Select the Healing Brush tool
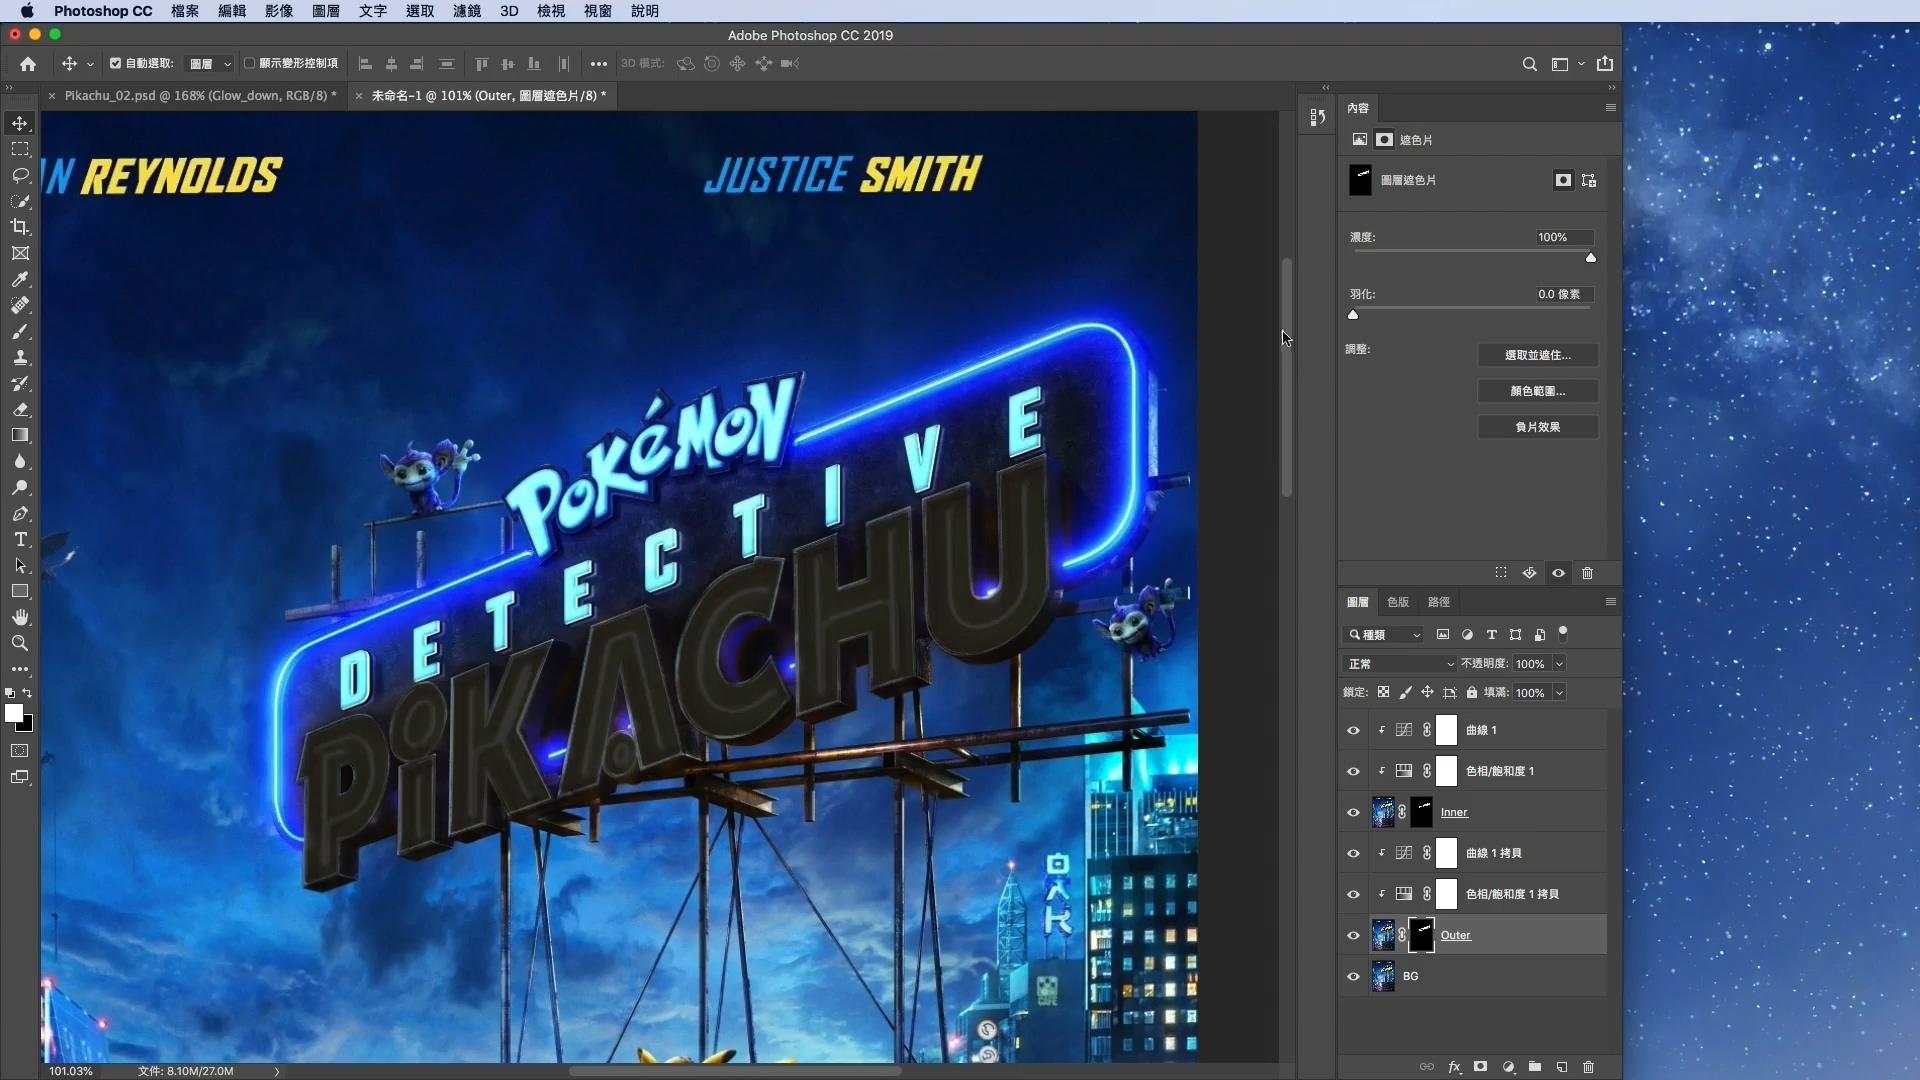 20,305
